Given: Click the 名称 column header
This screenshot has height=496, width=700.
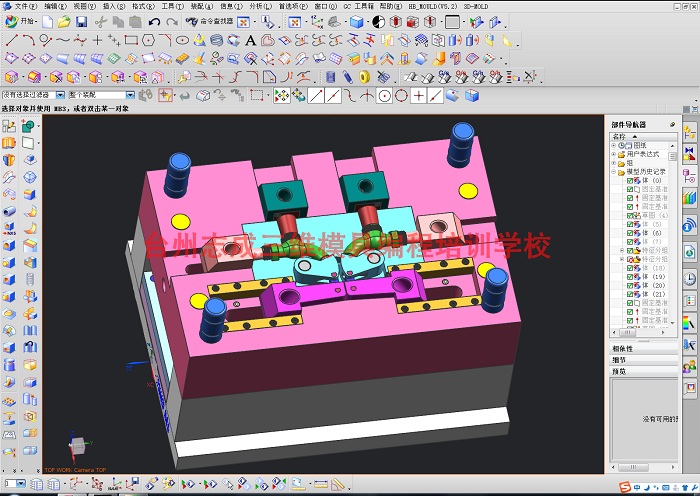Looking at the screenshot, I should (619, 137).
